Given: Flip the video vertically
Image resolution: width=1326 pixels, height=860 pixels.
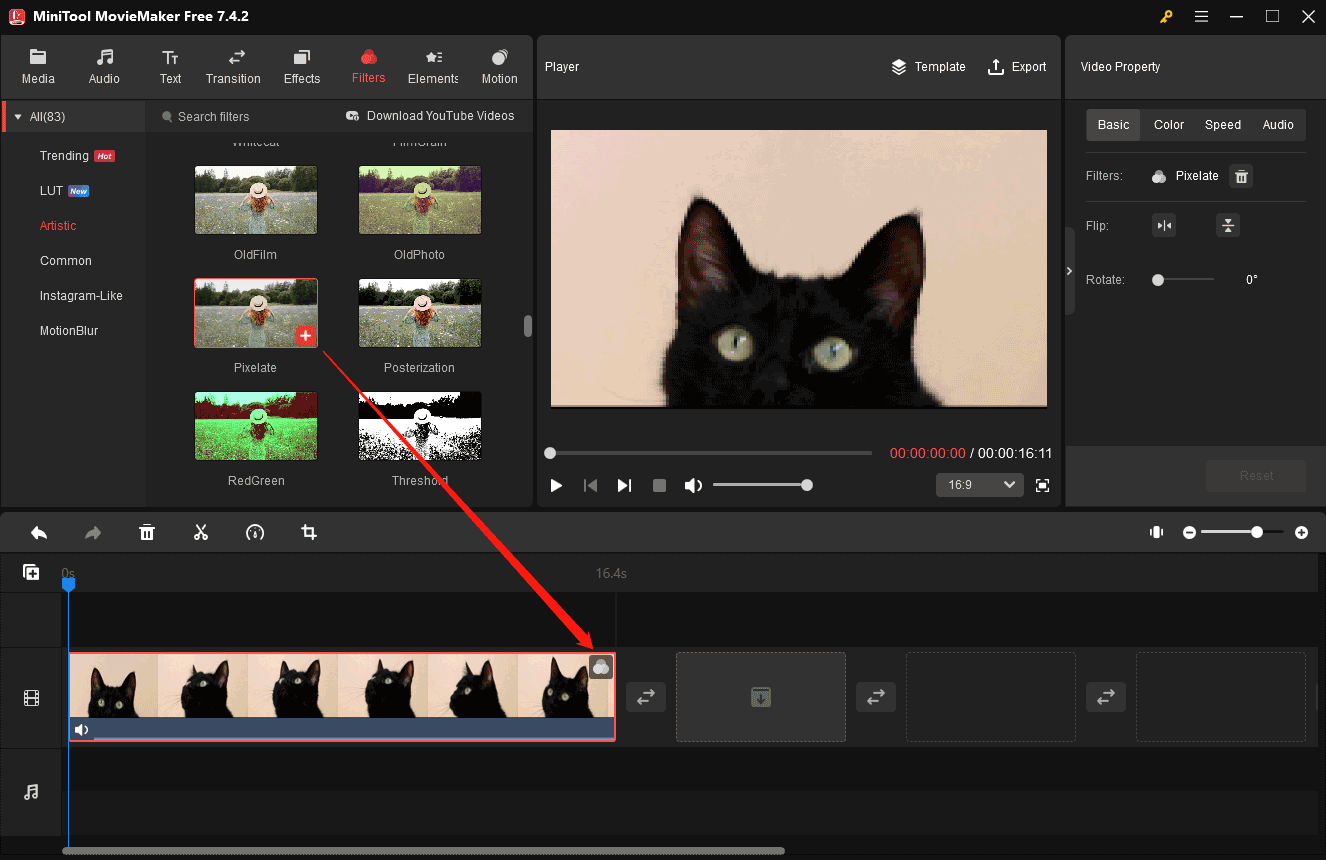Looking at the screenshot, I should point(1228,225).
